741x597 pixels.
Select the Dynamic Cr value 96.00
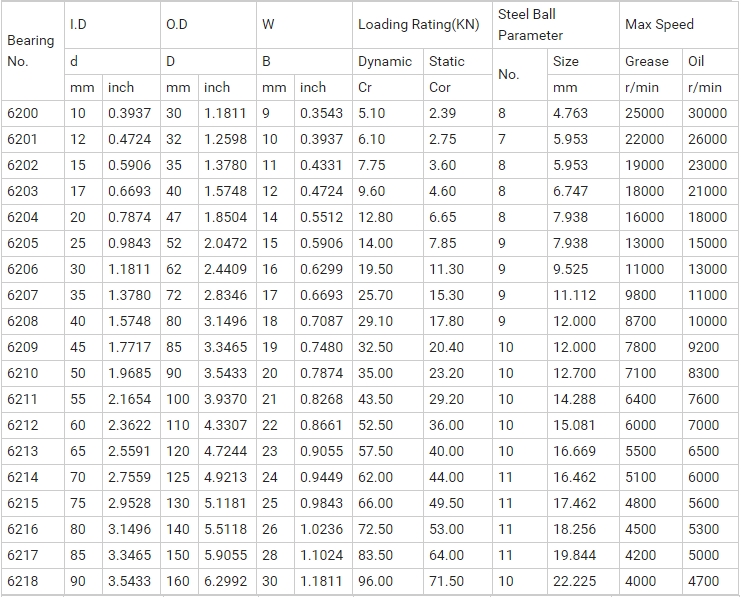(x=388, y=581)
